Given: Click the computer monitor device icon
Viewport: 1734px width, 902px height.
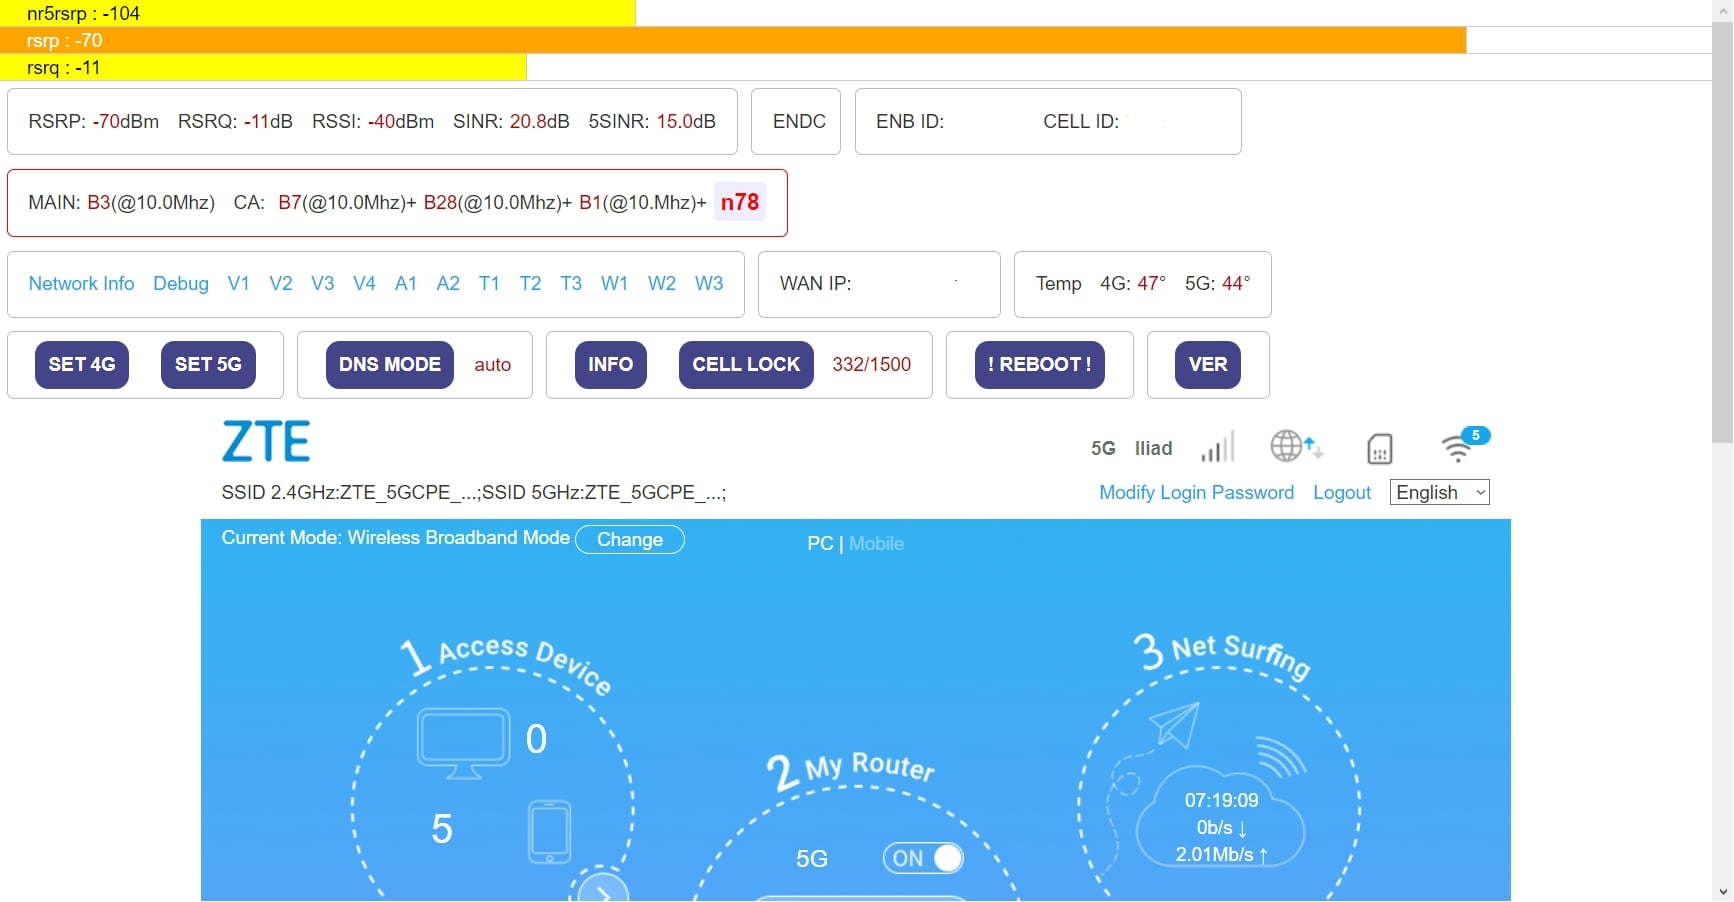Looking at the screenshot, I should tap(463, 743).
